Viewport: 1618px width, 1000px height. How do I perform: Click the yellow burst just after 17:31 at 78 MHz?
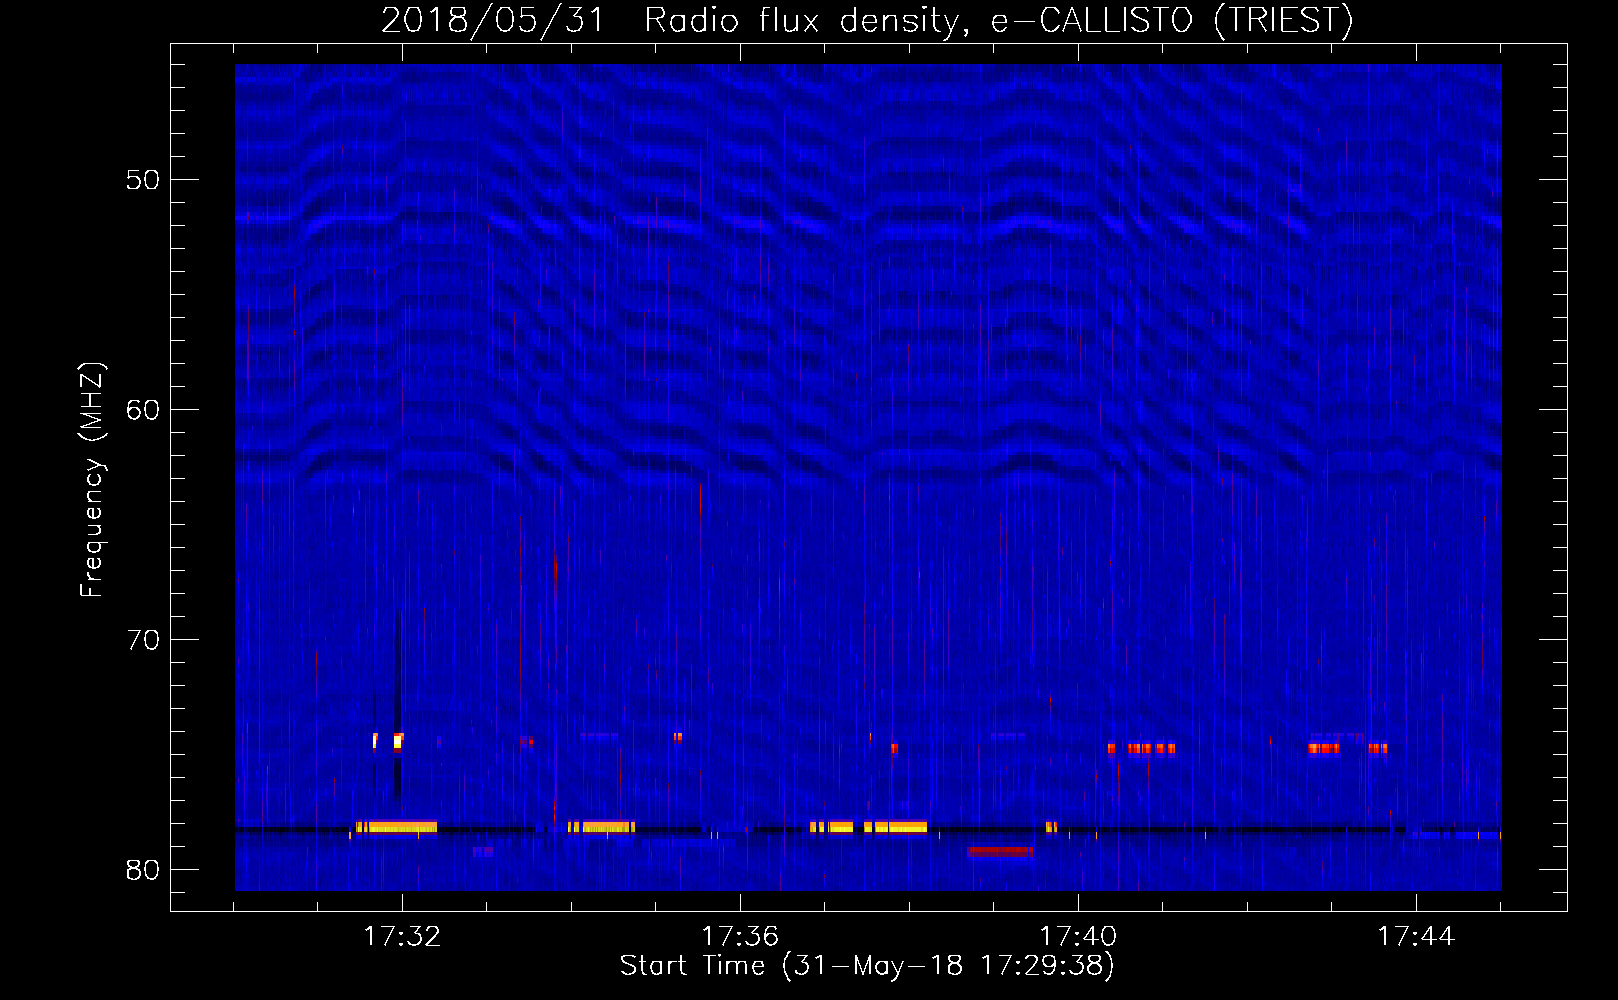pyautogui.click(x=396, y=827)
